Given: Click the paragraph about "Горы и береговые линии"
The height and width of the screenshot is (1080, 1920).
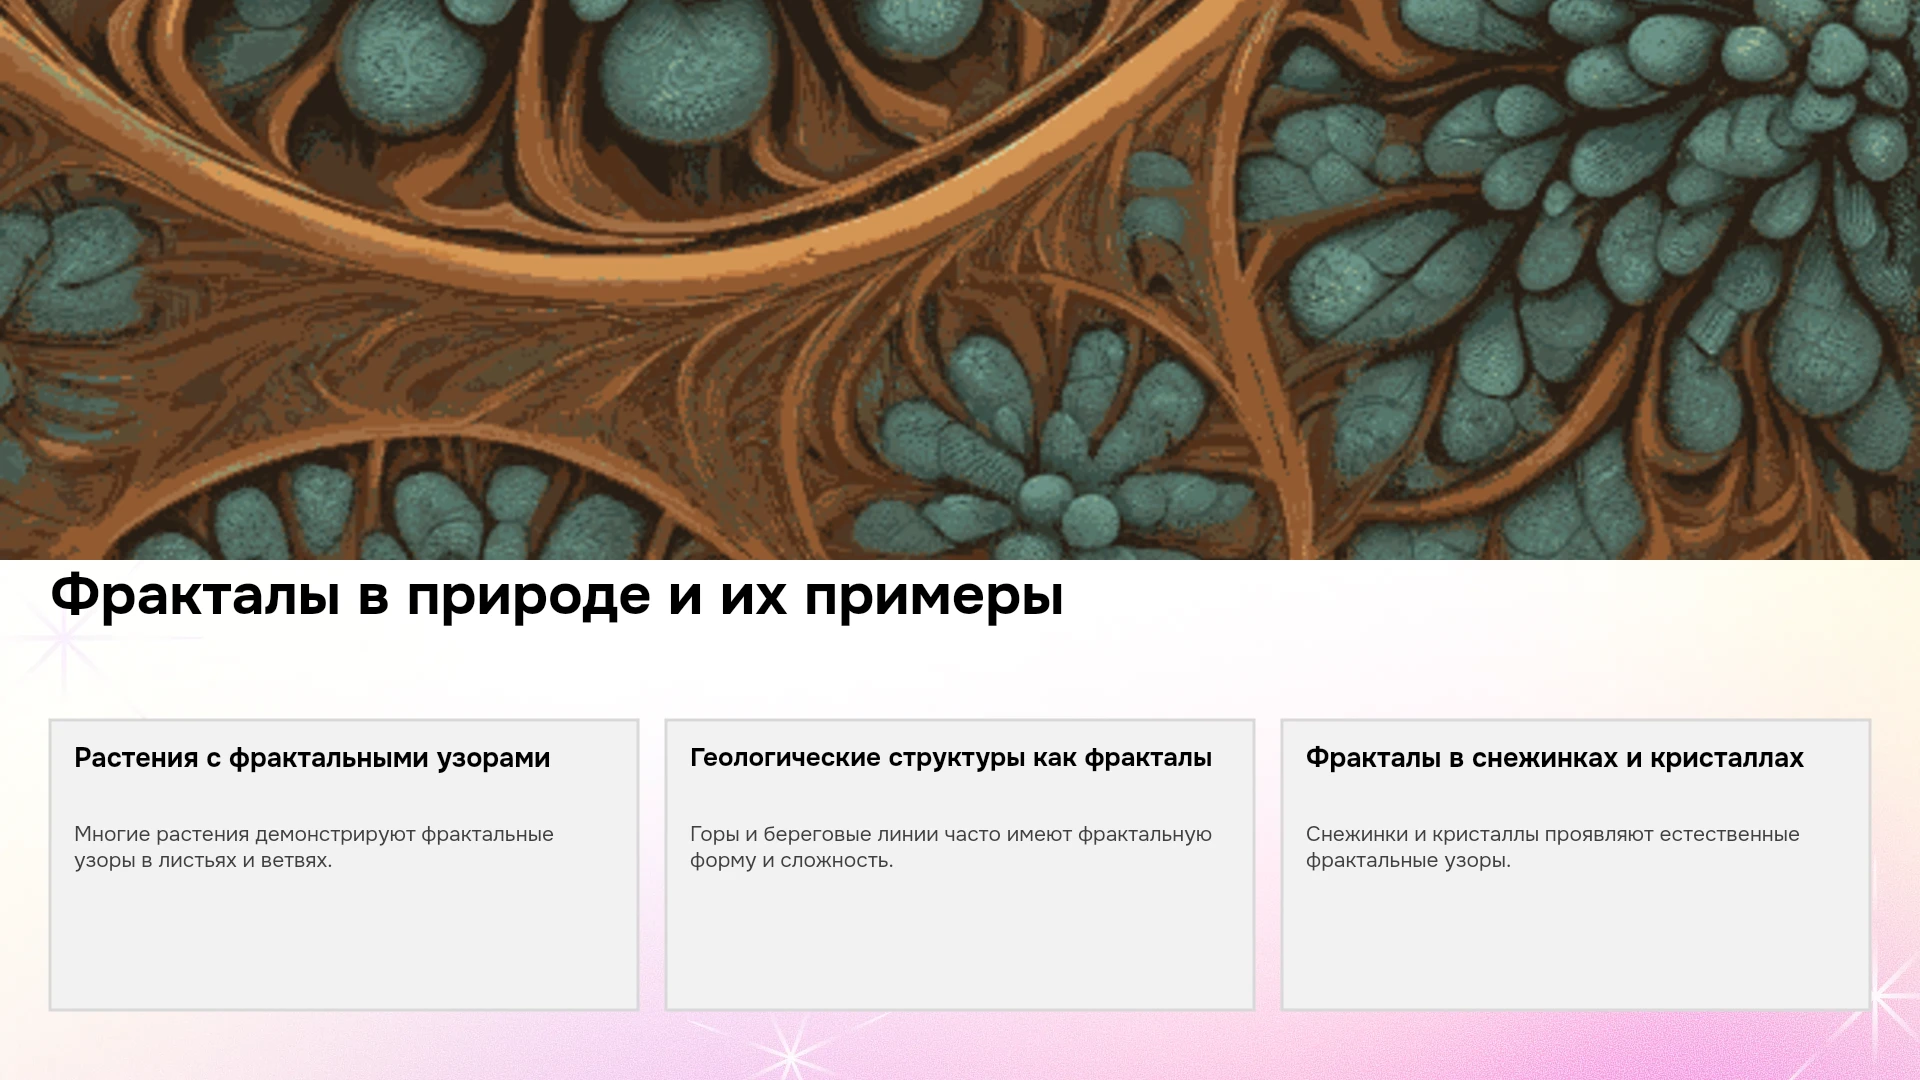Looking at the screenshot, I should coord(951,847).
